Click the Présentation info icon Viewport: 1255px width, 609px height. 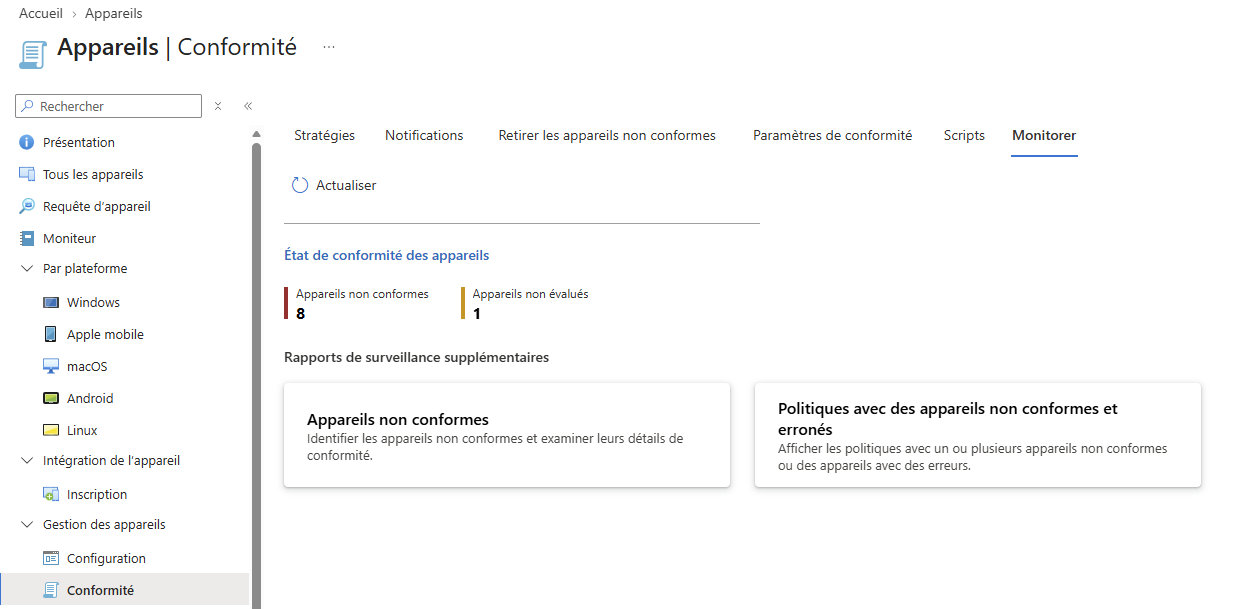(27, 142)
